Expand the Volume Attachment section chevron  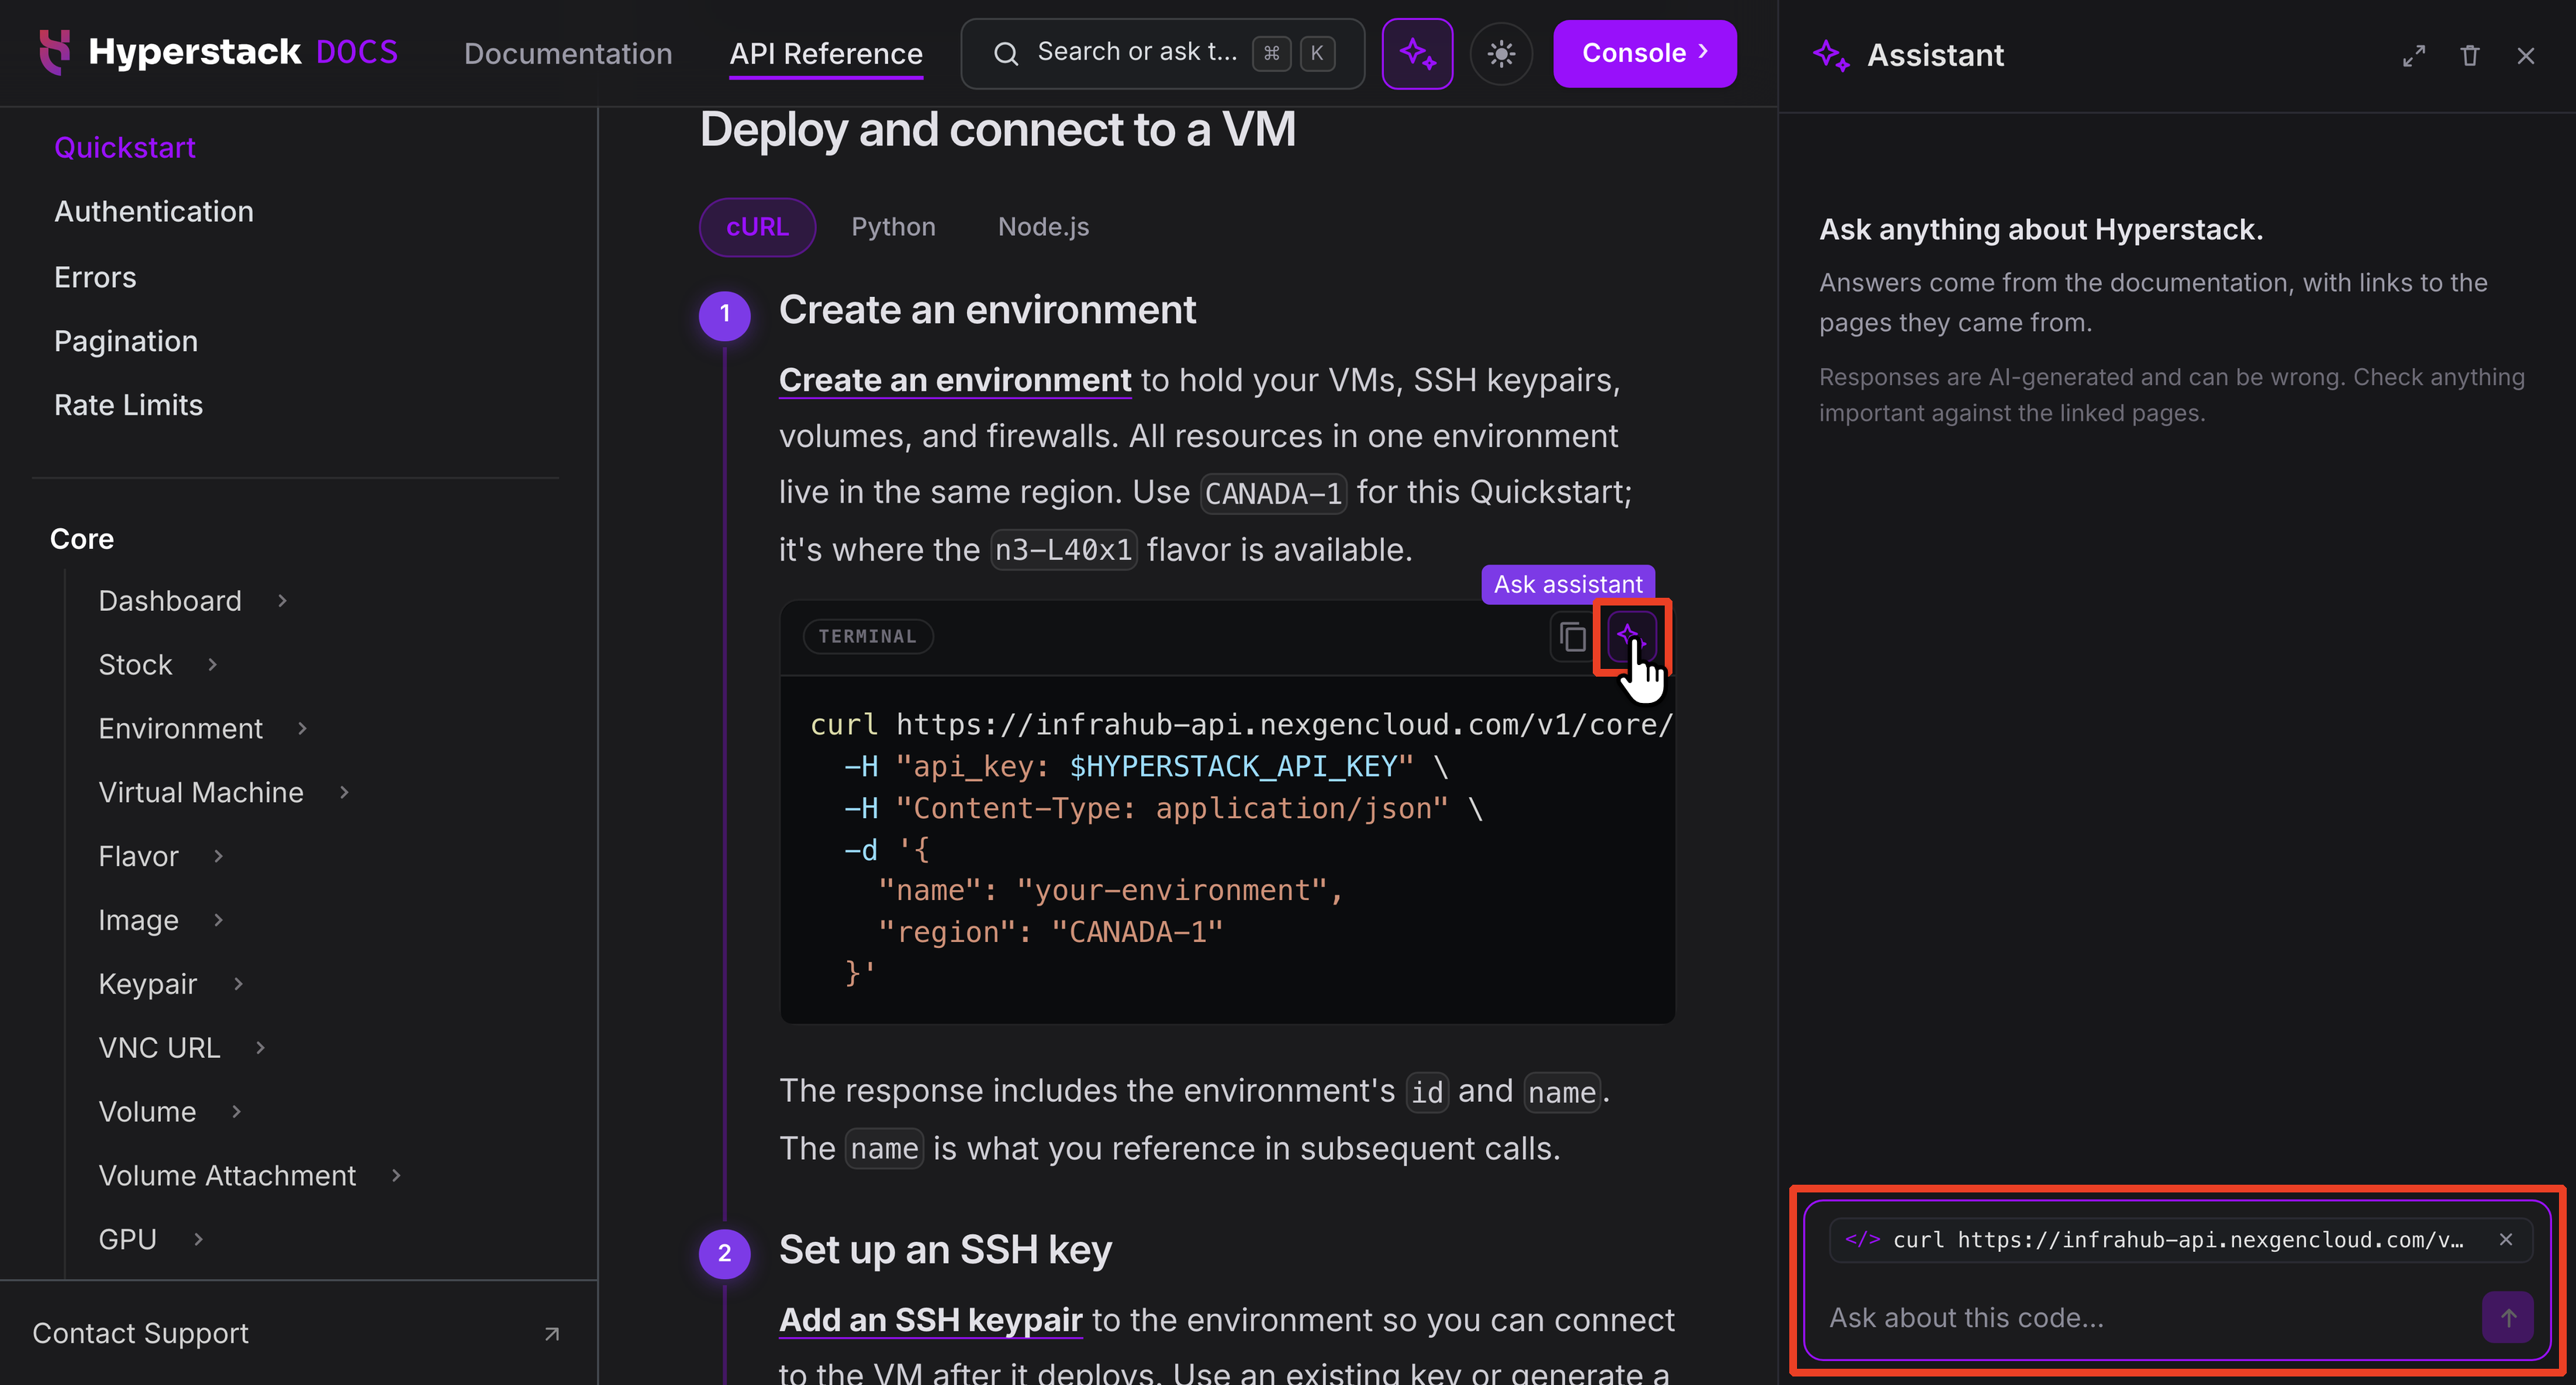(x=396, y=1175)
